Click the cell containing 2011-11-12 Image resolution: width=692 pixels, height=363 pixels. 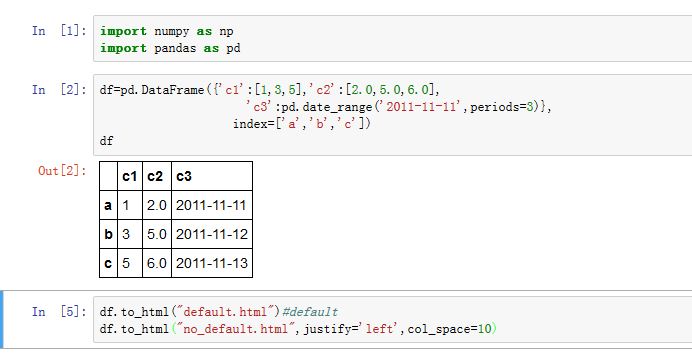[x=212, y=234]
